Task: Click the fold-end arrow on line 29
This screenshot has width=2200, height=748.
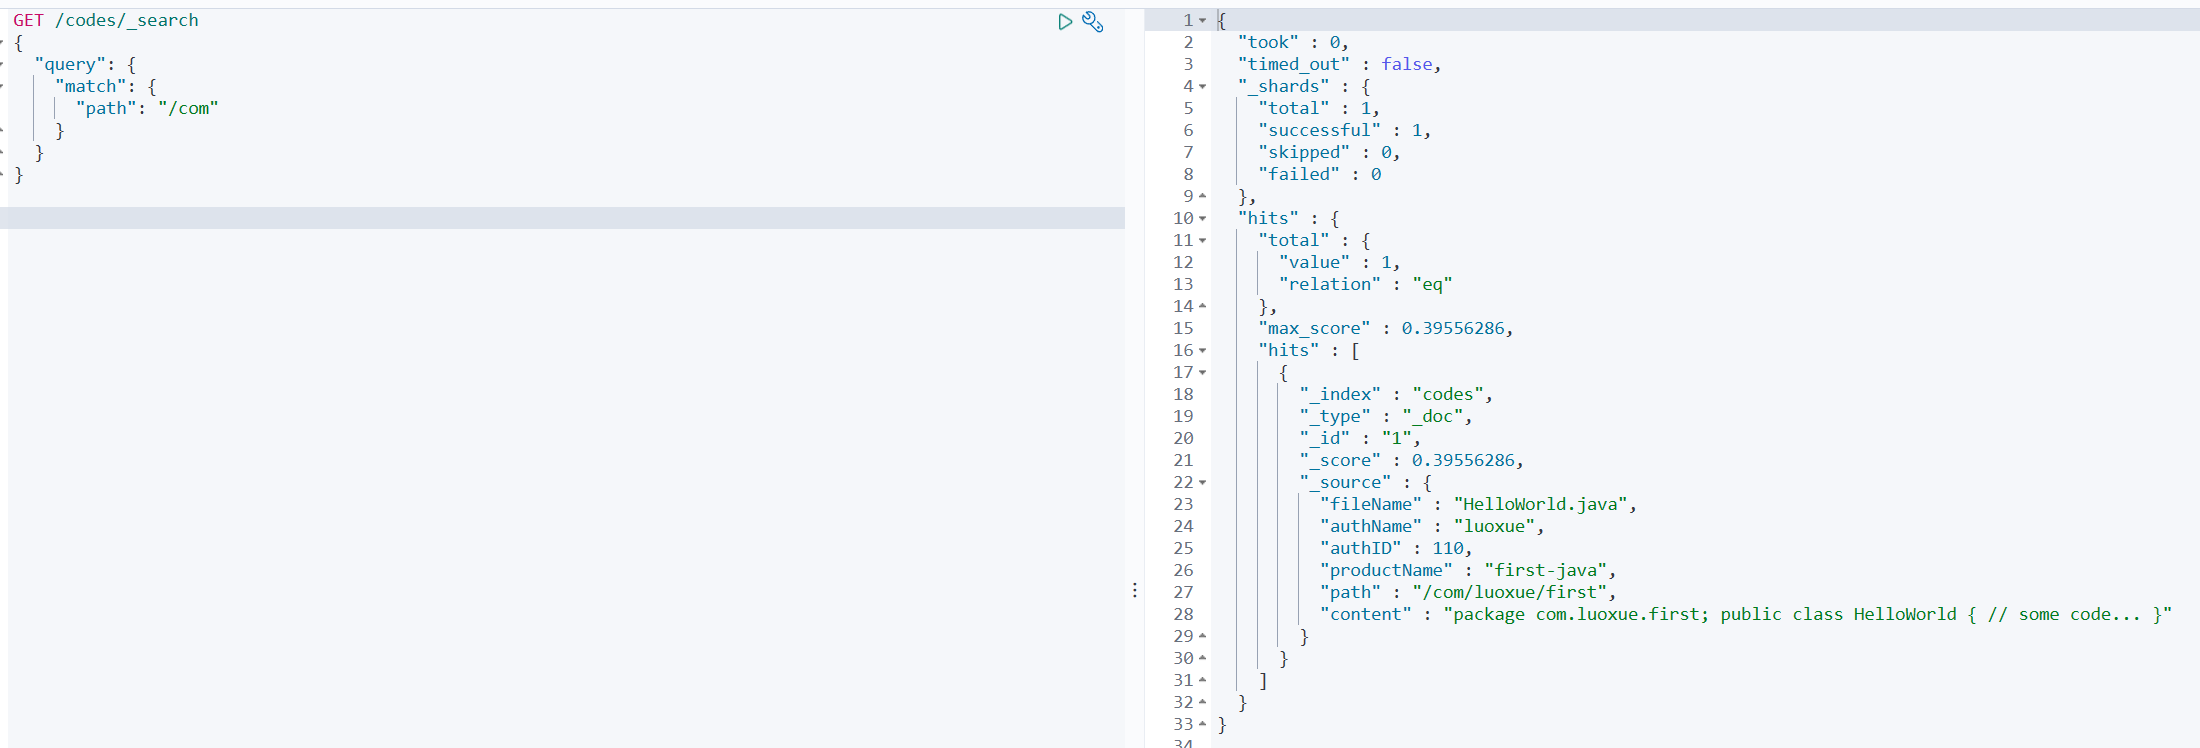Action: point(1203,636)
